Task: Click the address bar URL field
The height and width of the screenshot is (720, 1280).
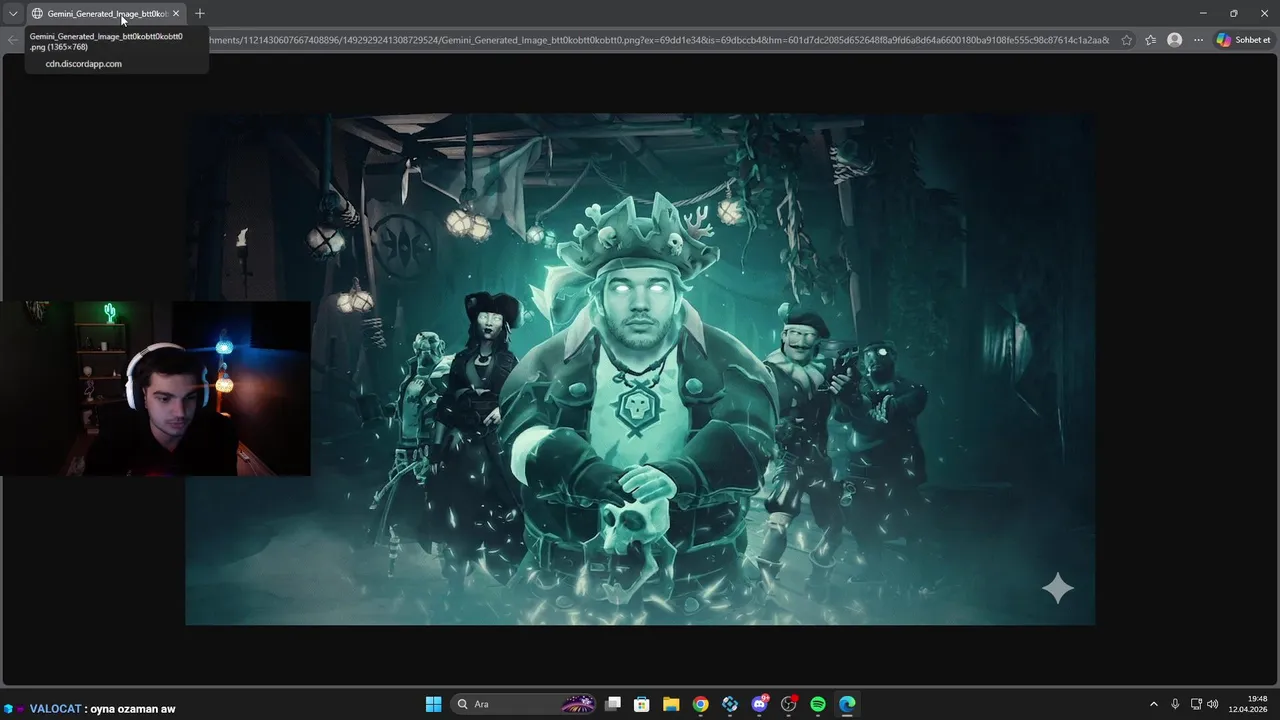Action: (x=660, y=40)
